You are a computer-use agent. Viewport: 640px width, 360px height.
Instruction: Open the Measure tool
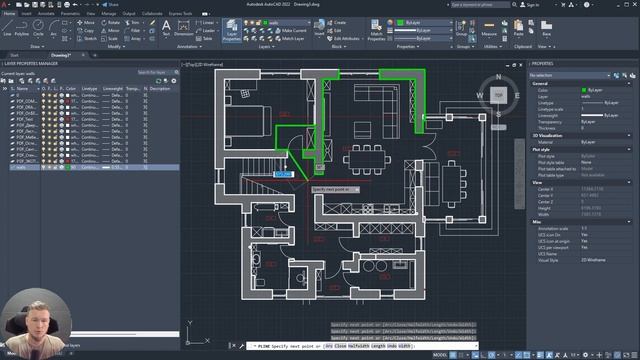tap(489, 29)
